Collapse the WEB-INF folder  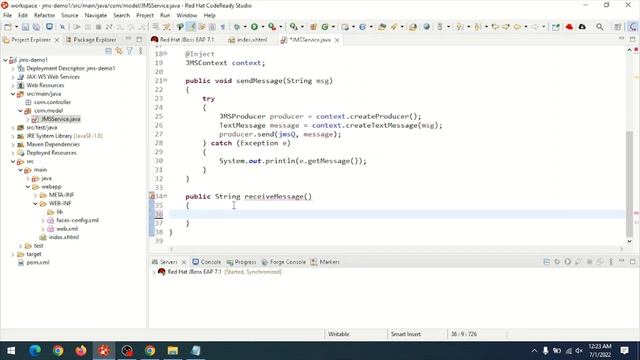[x=36, y=203]
